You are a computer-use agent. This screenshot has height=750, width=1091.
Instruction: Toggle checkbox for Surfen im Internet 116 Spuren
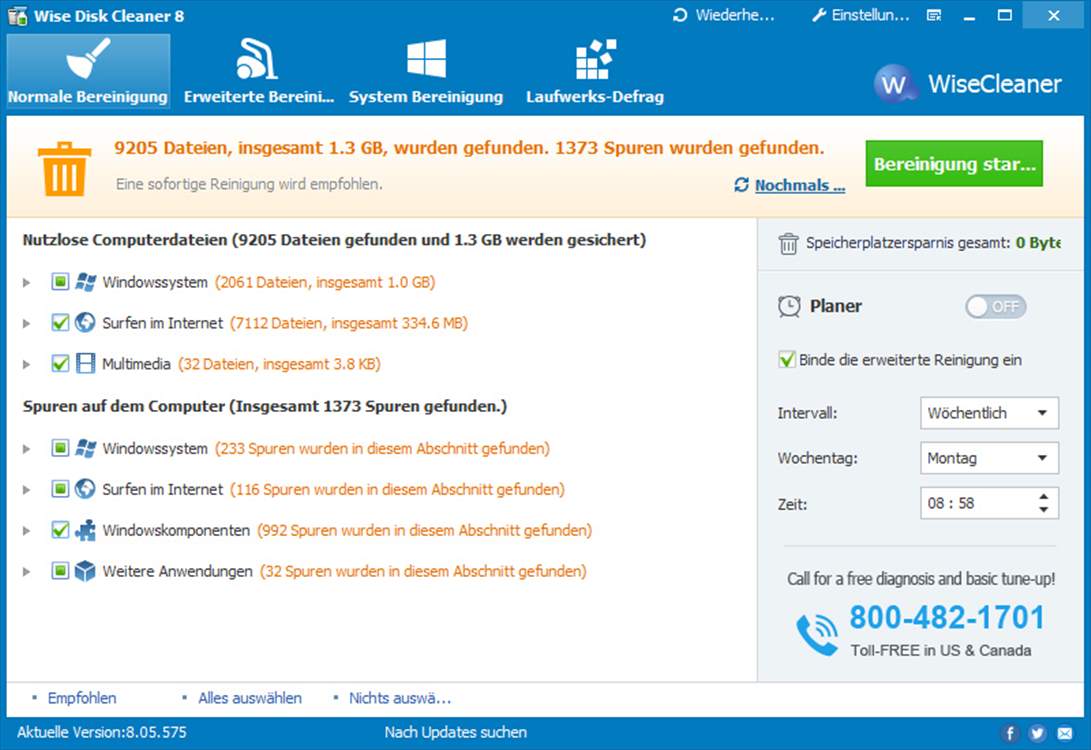coord(60,489)
